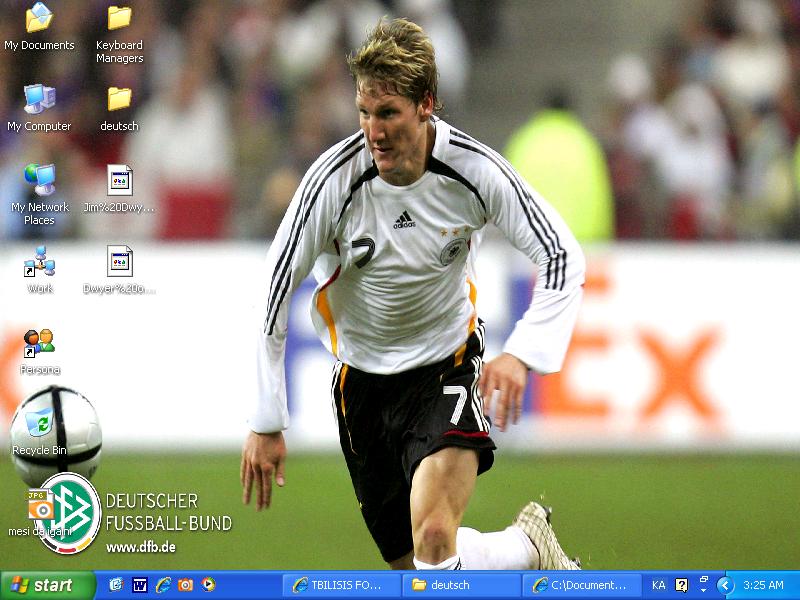Restore the language bar
The image size is (800, 600).
tap(704, 580)
